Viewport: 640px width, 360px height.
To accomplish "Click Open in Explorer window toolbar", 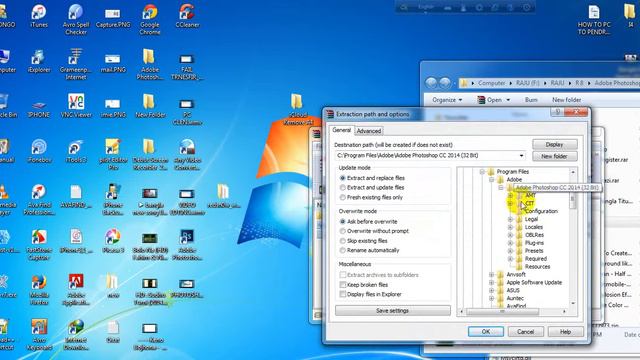I will pyautogui.click(x=494, y=100).
